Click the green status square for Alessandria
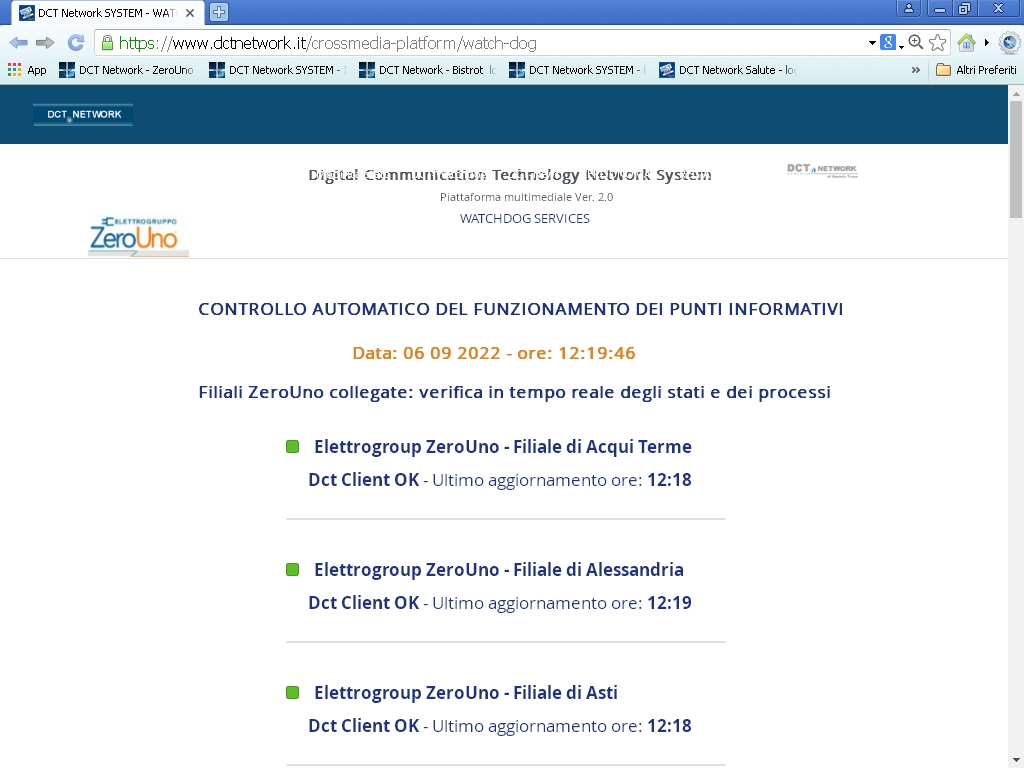The image size is (1024, 768). point(293,569)
